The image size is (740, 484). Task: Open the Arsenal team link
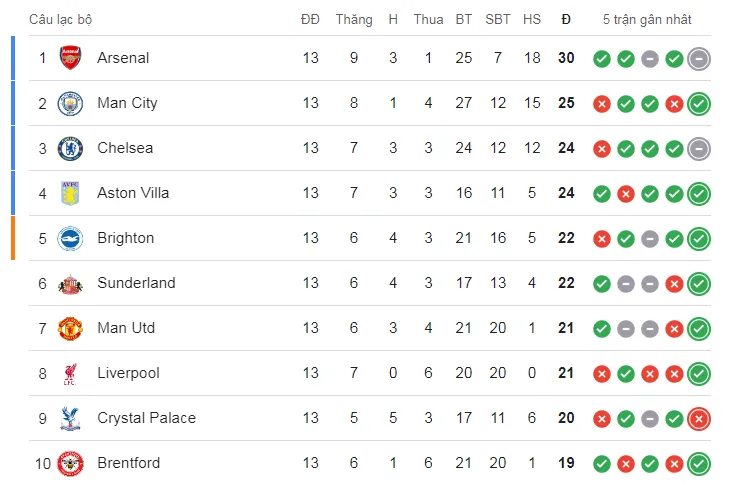(x=123, y=58)
